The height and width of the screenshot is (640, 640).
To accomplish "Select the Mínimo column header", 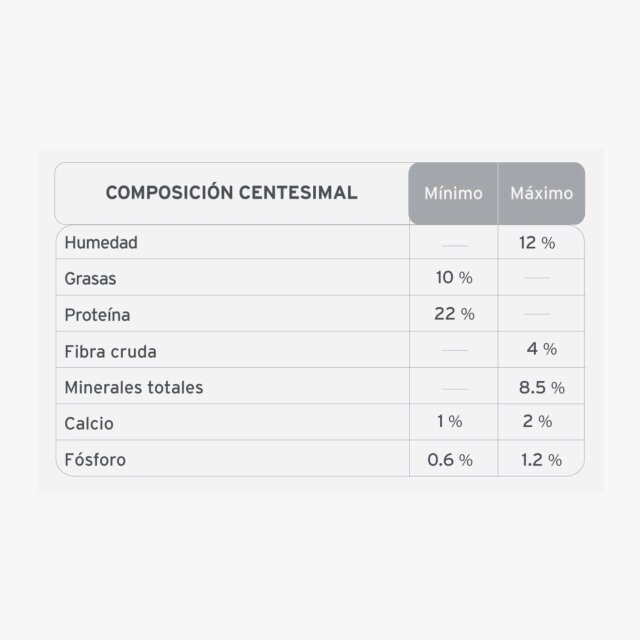I will [x=453, y=193].
